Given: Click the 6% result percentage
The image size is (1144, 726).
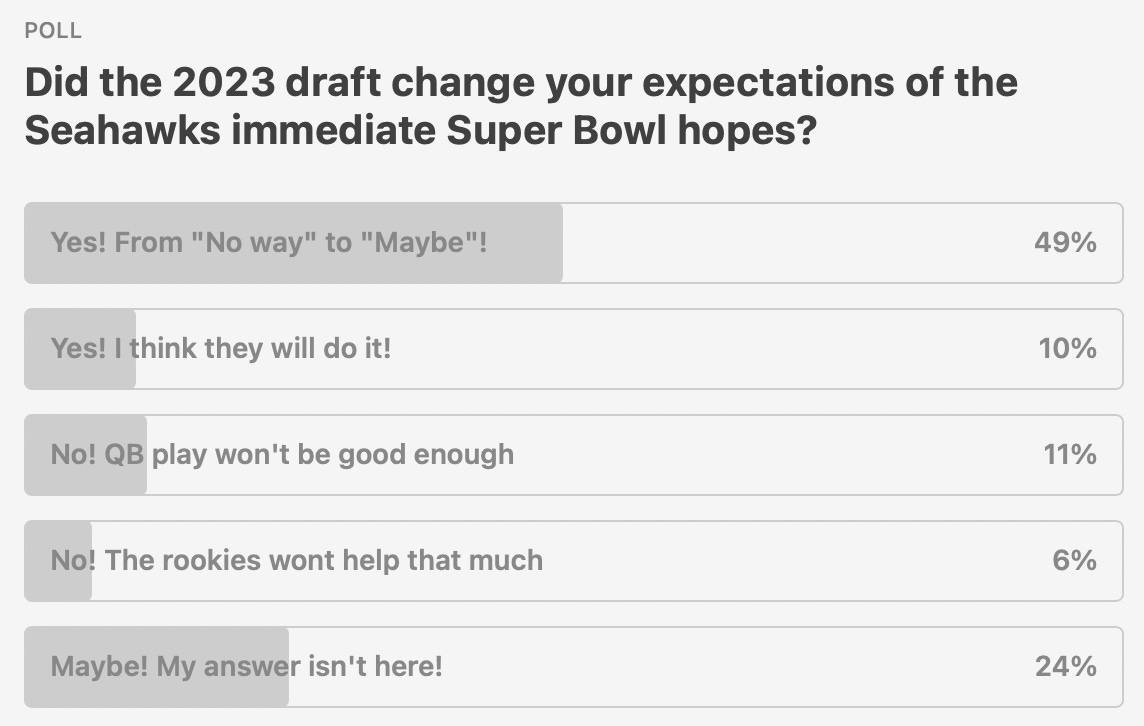Looking at the screenshot, I should pos(1074,560).
